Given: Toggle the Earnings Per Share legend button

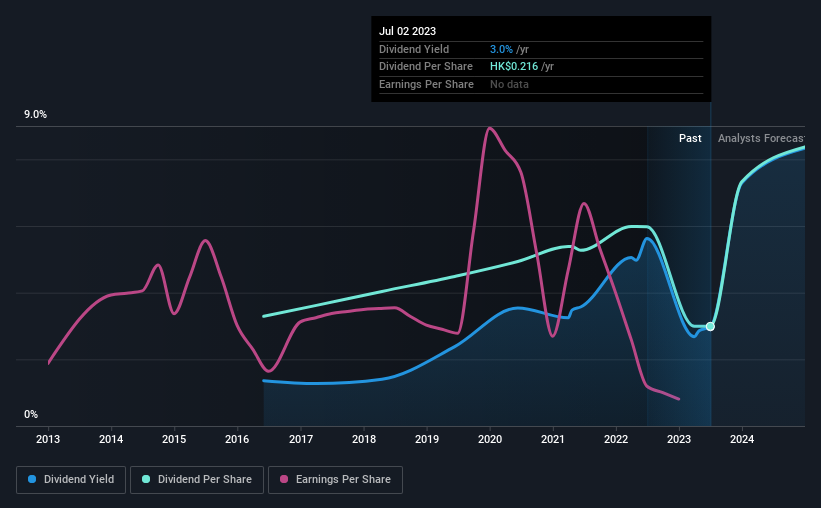Looking at the screenshot, I should tap(335, 480).
